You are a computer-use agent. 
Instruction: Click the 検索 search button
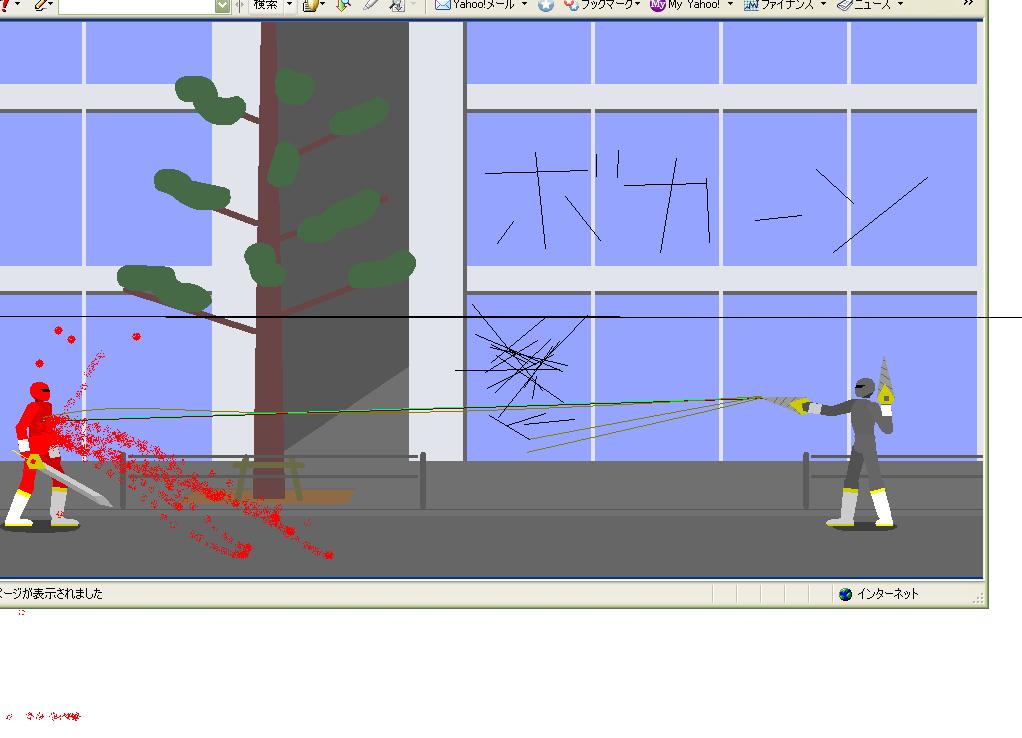266,5
